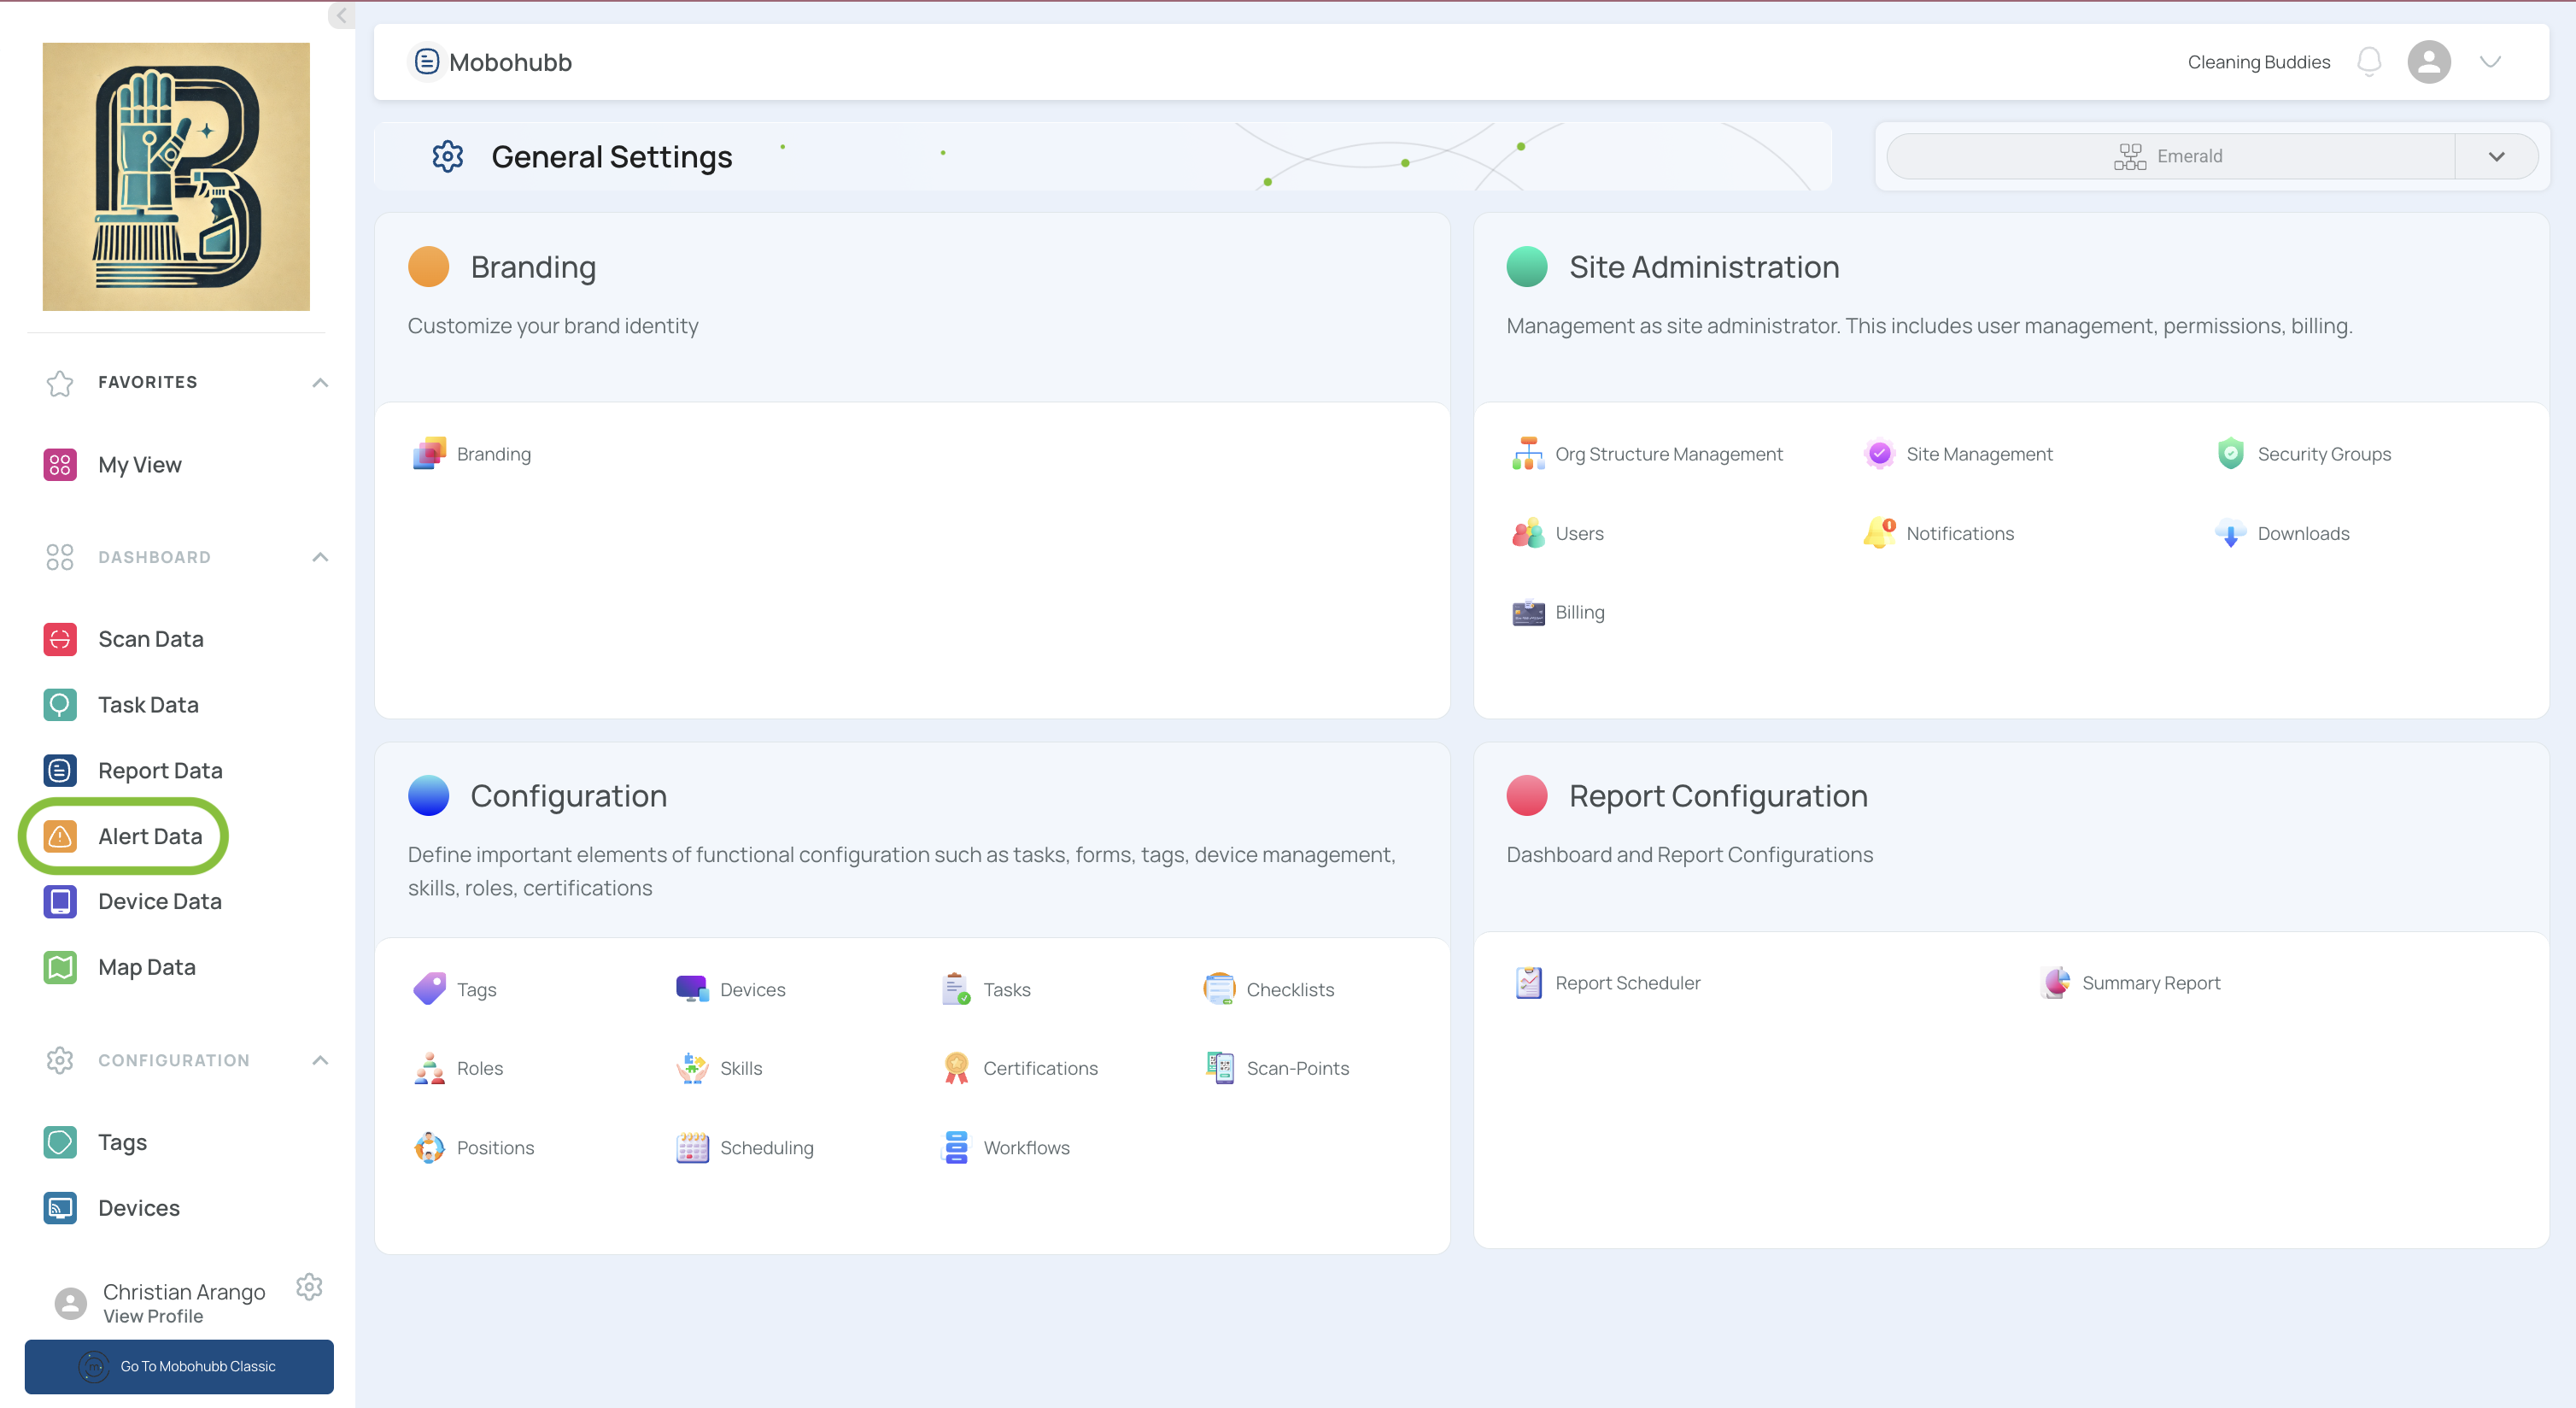This screenshot has width=2576, height=1408.
Task: Open the Billing card icon
Action: pos(1527,612)
